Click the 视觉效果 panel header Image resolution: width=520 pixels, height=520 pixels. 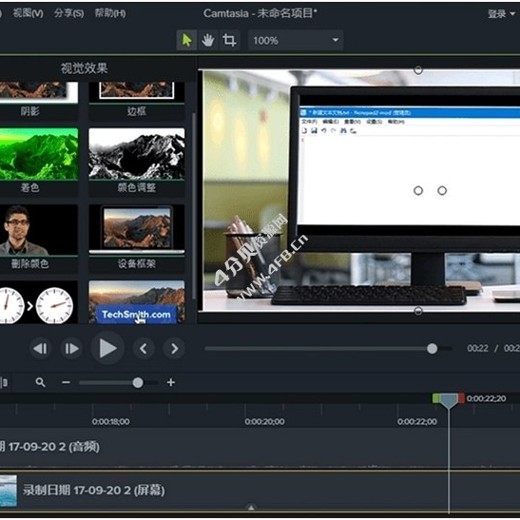pyautogui.click(x=84, y=68)
